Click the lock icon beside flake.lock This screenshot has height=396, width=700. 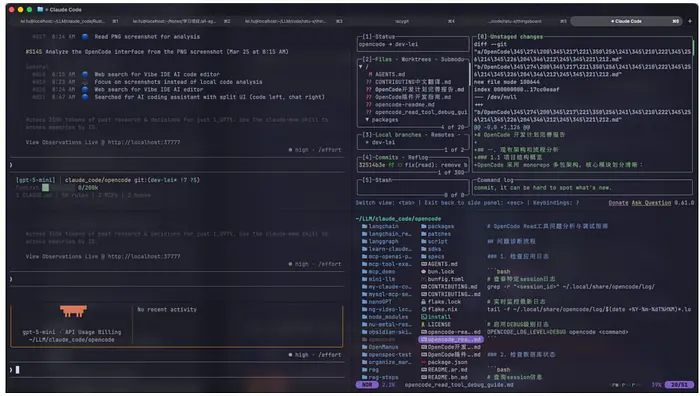point(424,302)
